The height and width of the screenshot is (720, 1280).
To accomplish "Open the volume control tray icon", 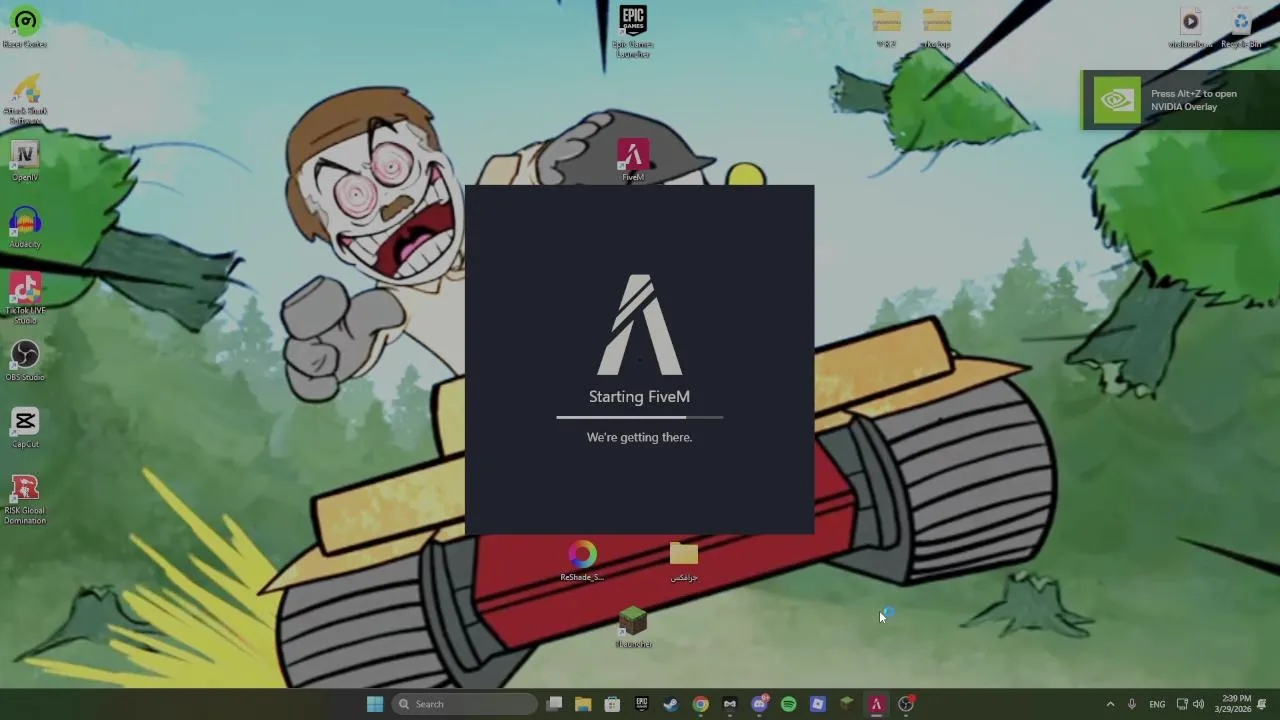I will [x=1198, y=704].
